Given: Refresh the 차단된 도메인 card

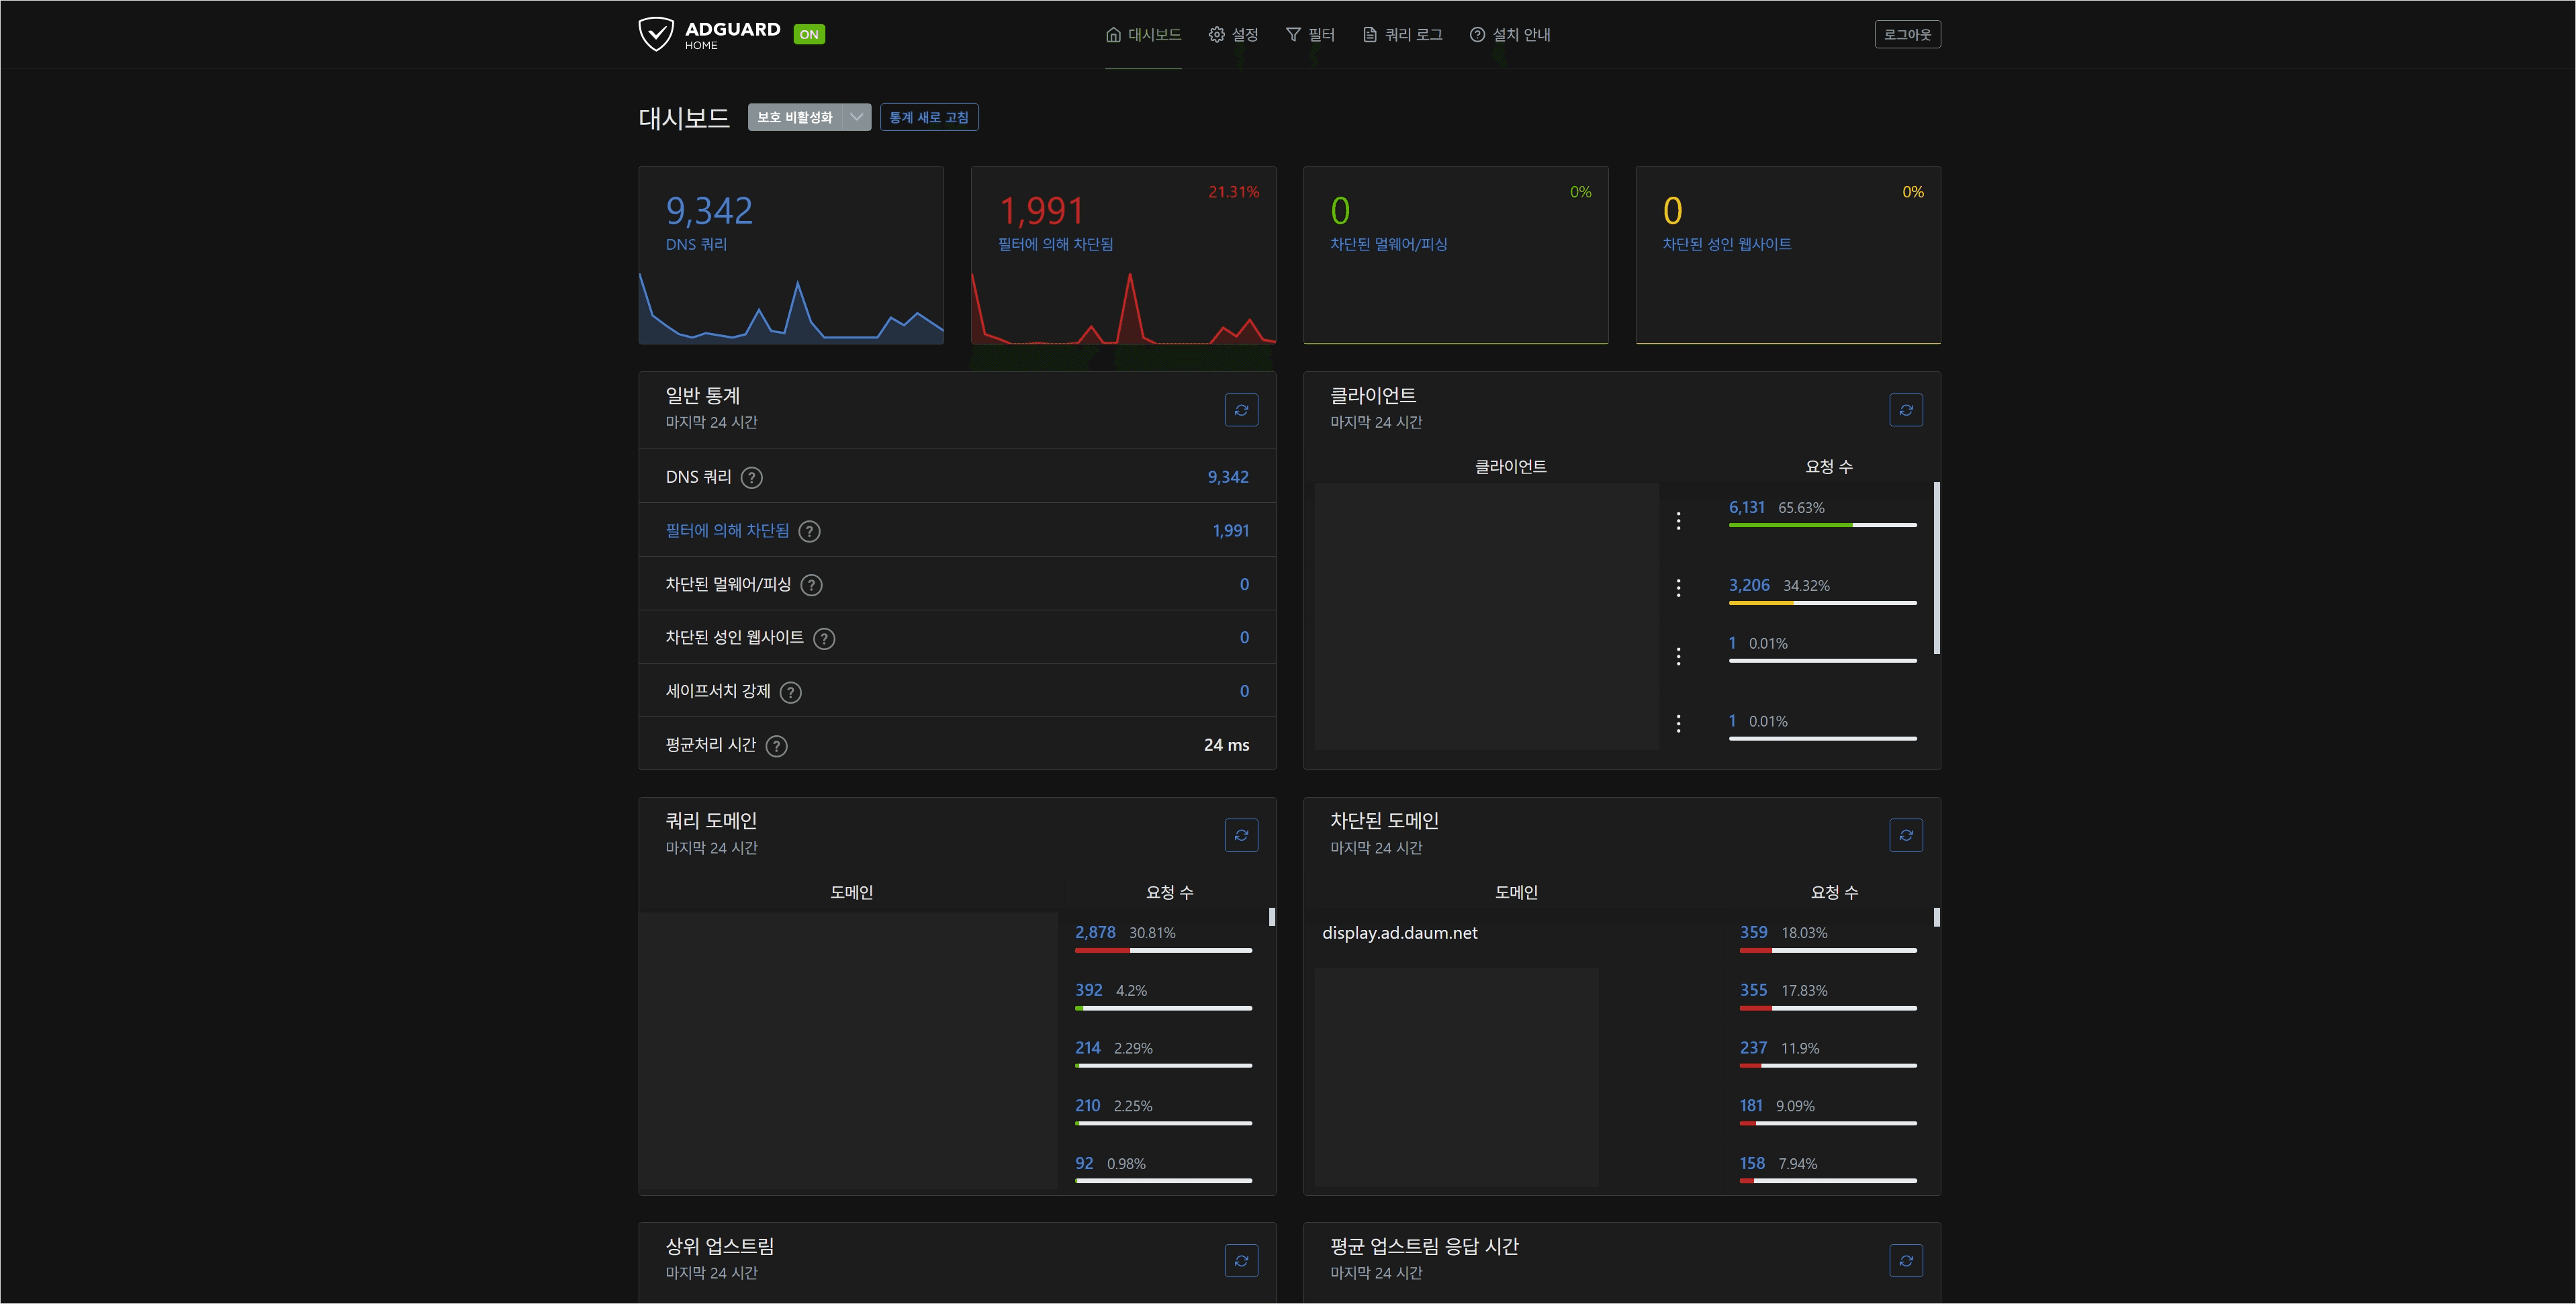Looking at the screenshot, I should pos(1906,835).
